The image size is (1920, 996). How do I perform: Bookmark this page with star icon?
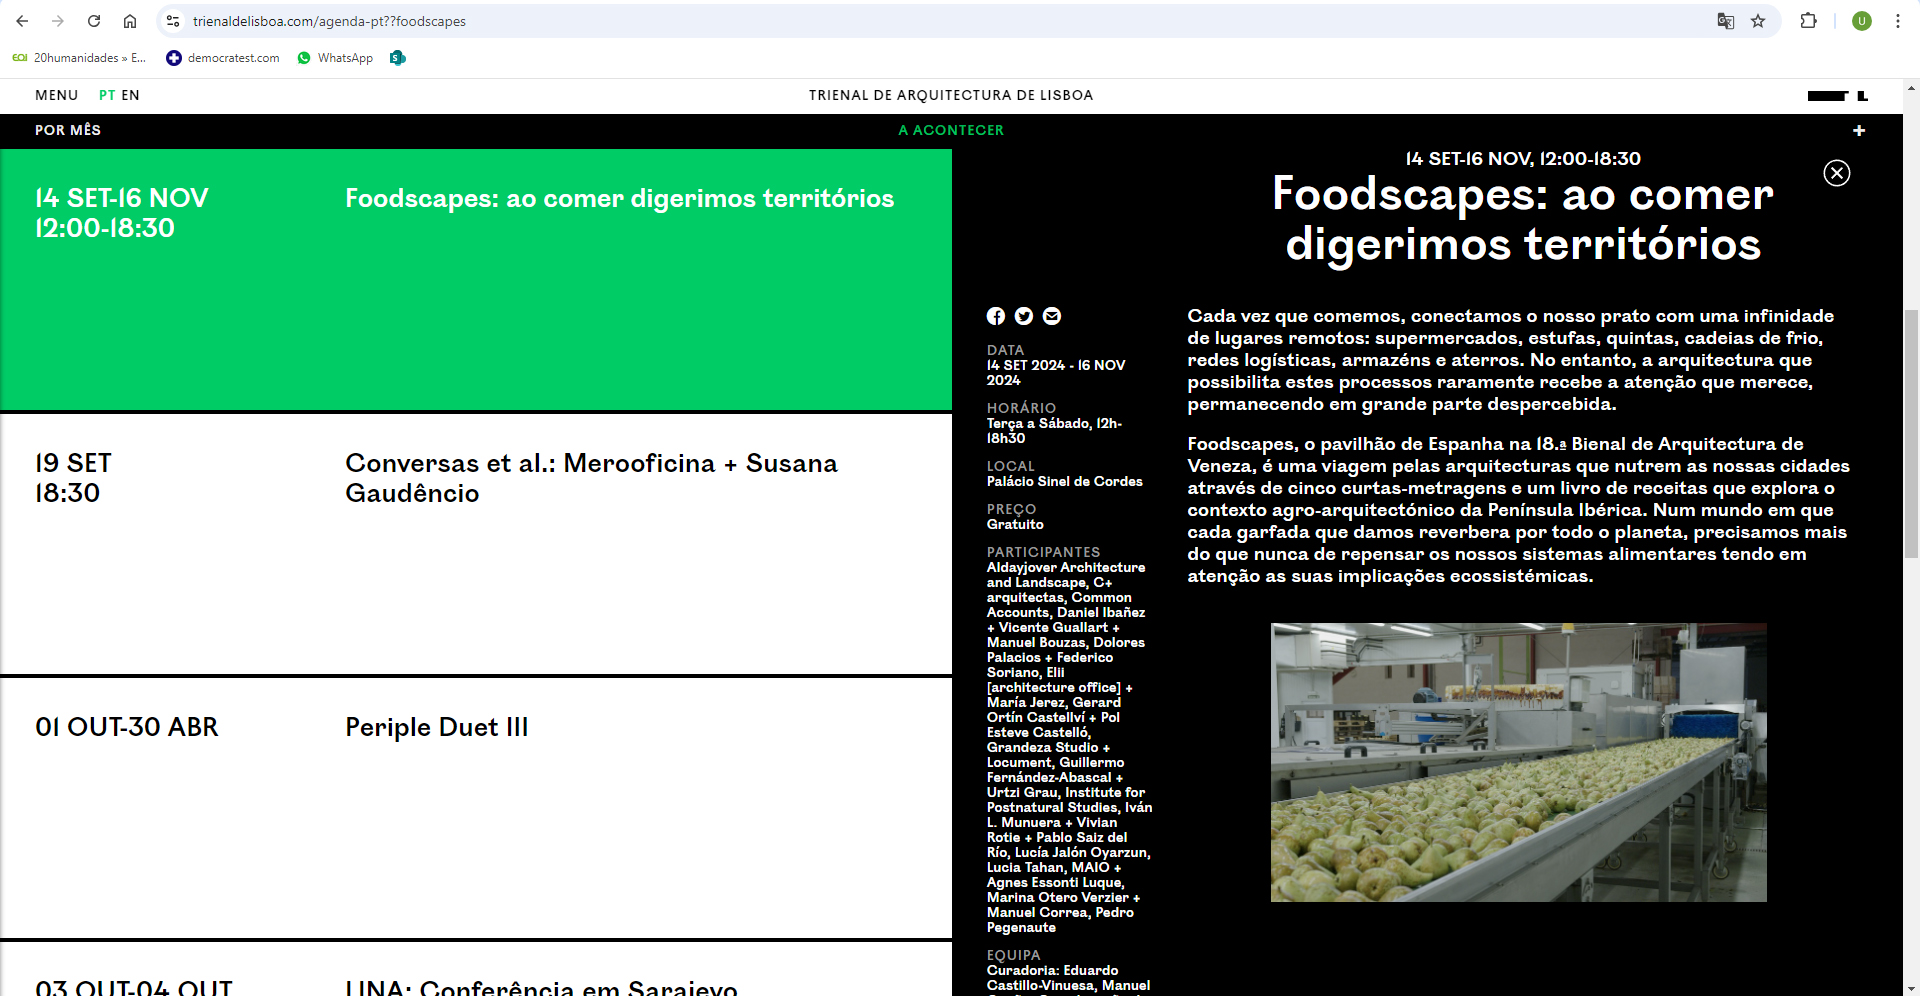click(1758, 21)
